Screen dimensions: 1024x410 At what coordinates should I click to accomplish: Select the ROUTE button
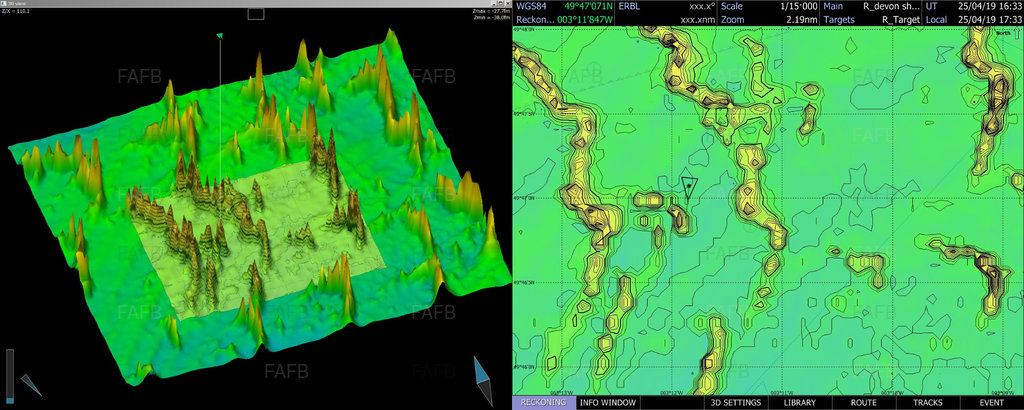click(x=863, y=402)
